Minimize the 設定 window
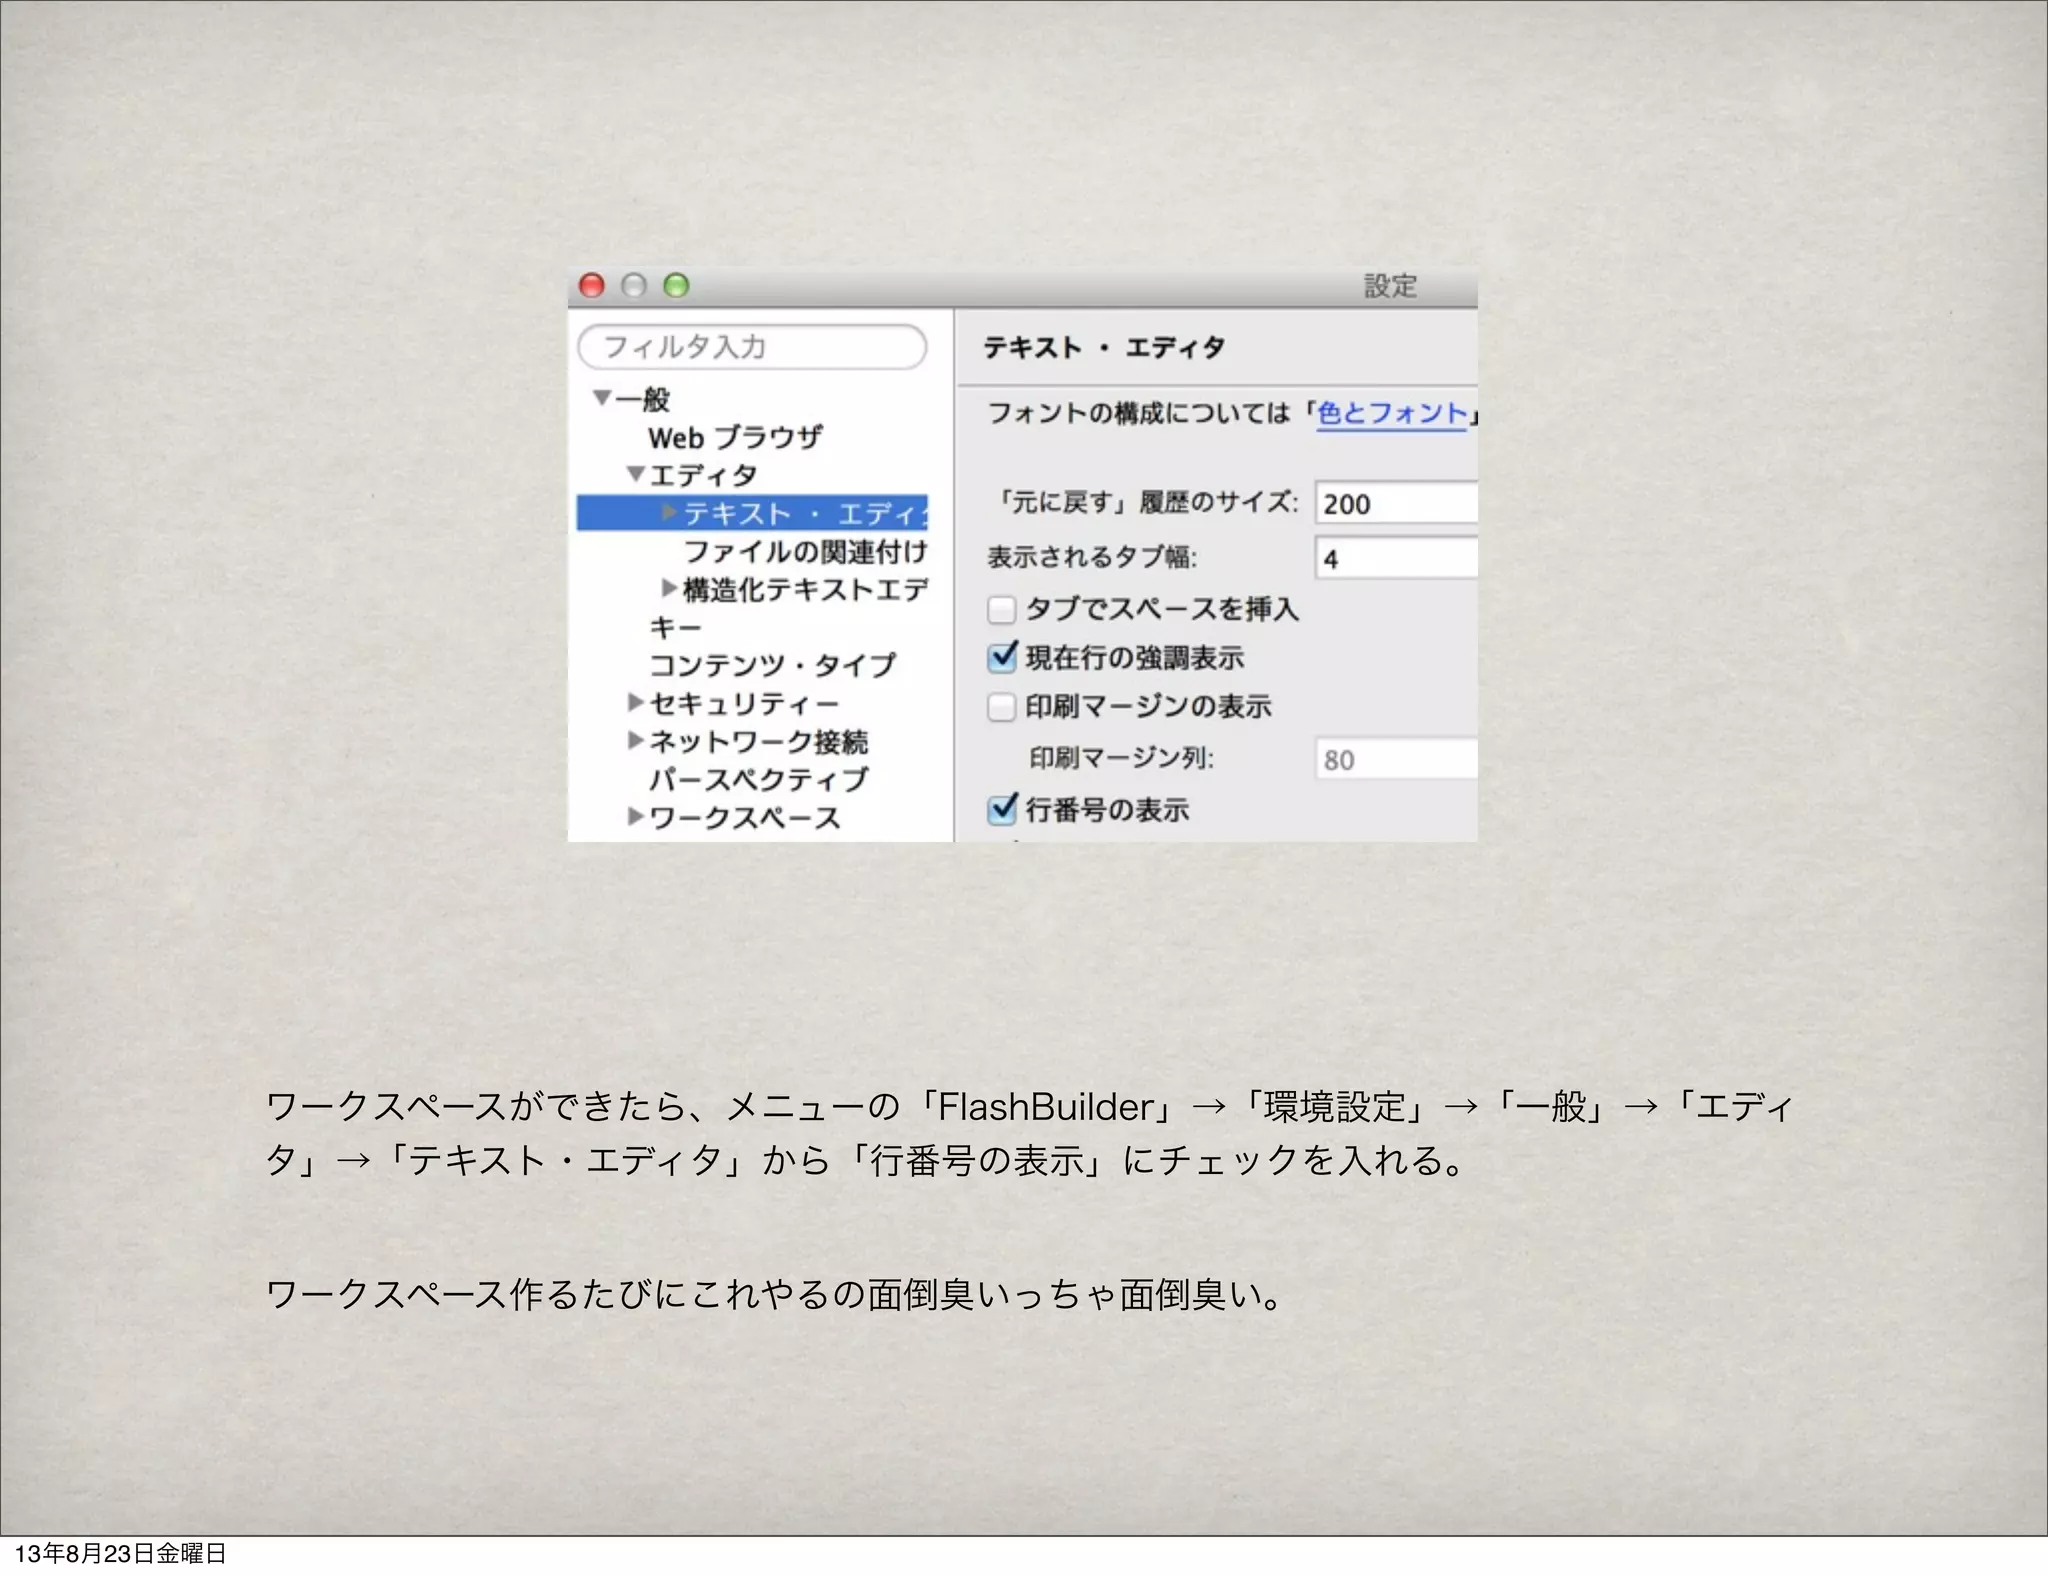 [x=634, y=286]
